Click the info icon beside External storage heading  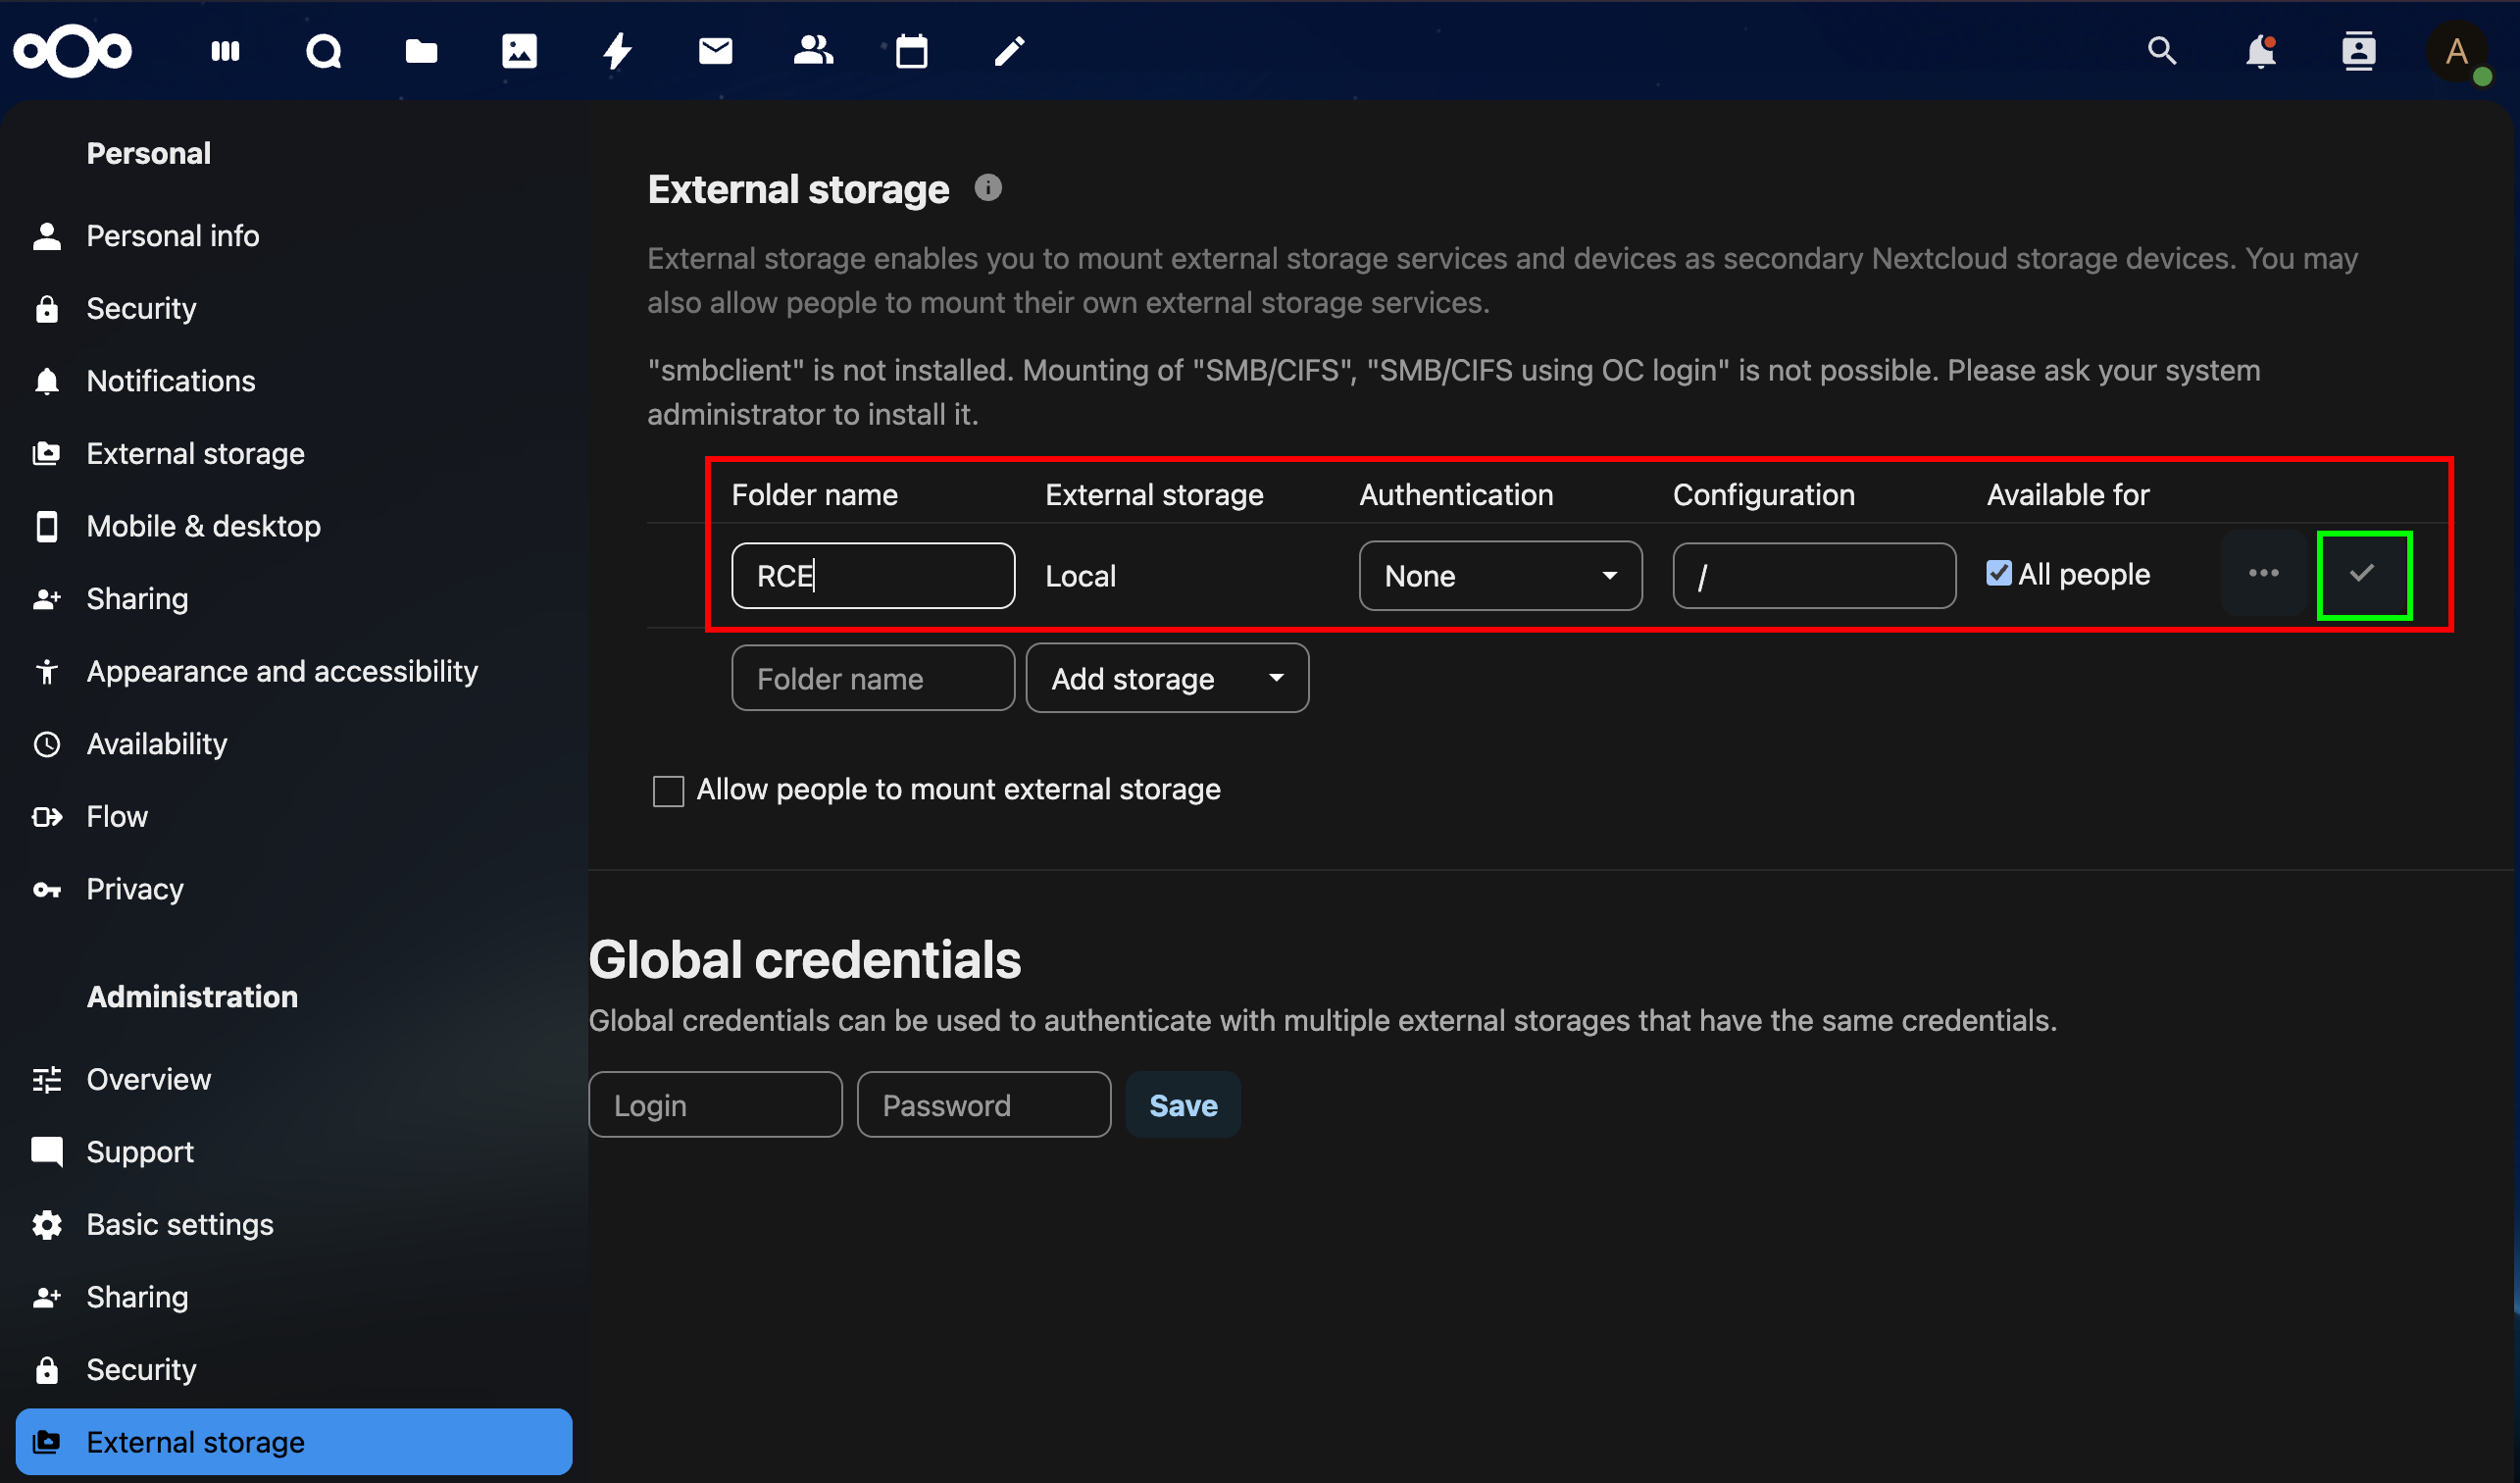(x=988, y=188)
